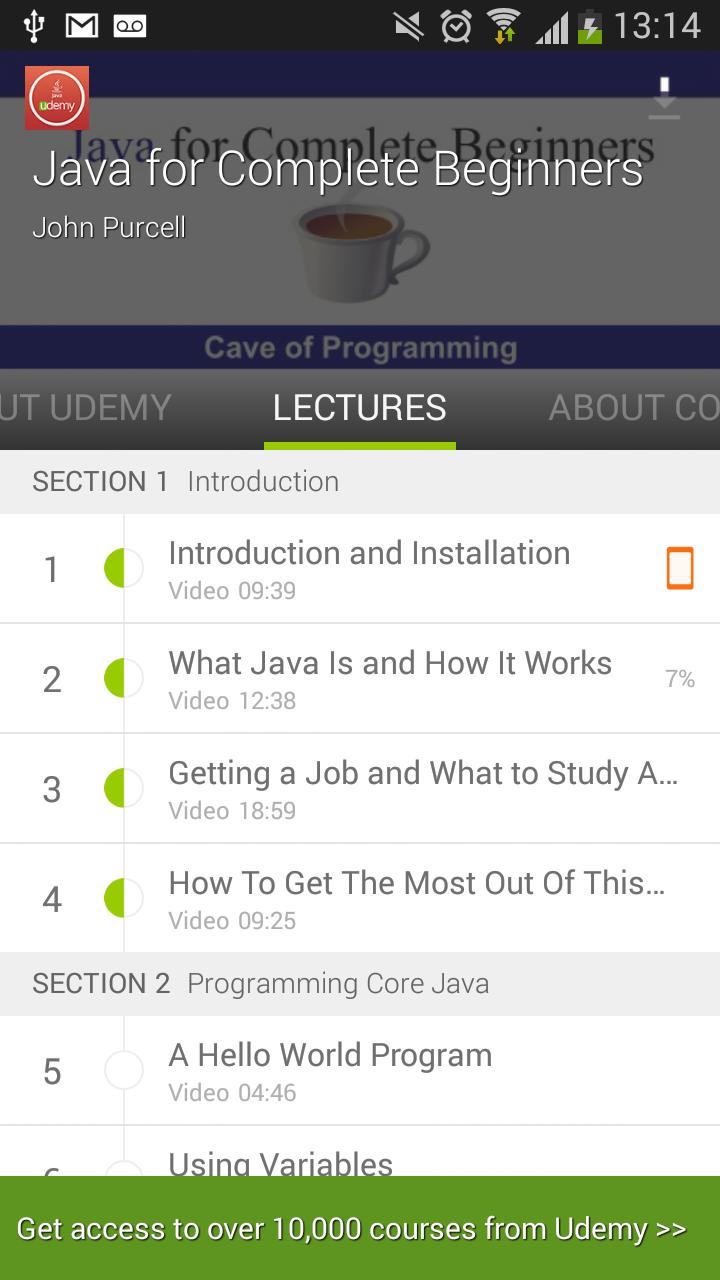This screenshot has width=720, height=1280.
Task: Toggle progress circle for Introduction and Installation
Action: (x=123, y=569)
